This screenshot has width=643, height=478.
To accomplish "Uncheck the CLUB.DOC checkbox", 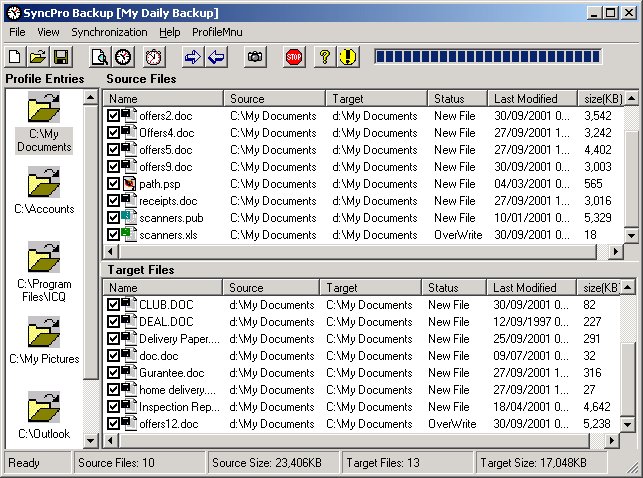I will (x=113, y=305).
